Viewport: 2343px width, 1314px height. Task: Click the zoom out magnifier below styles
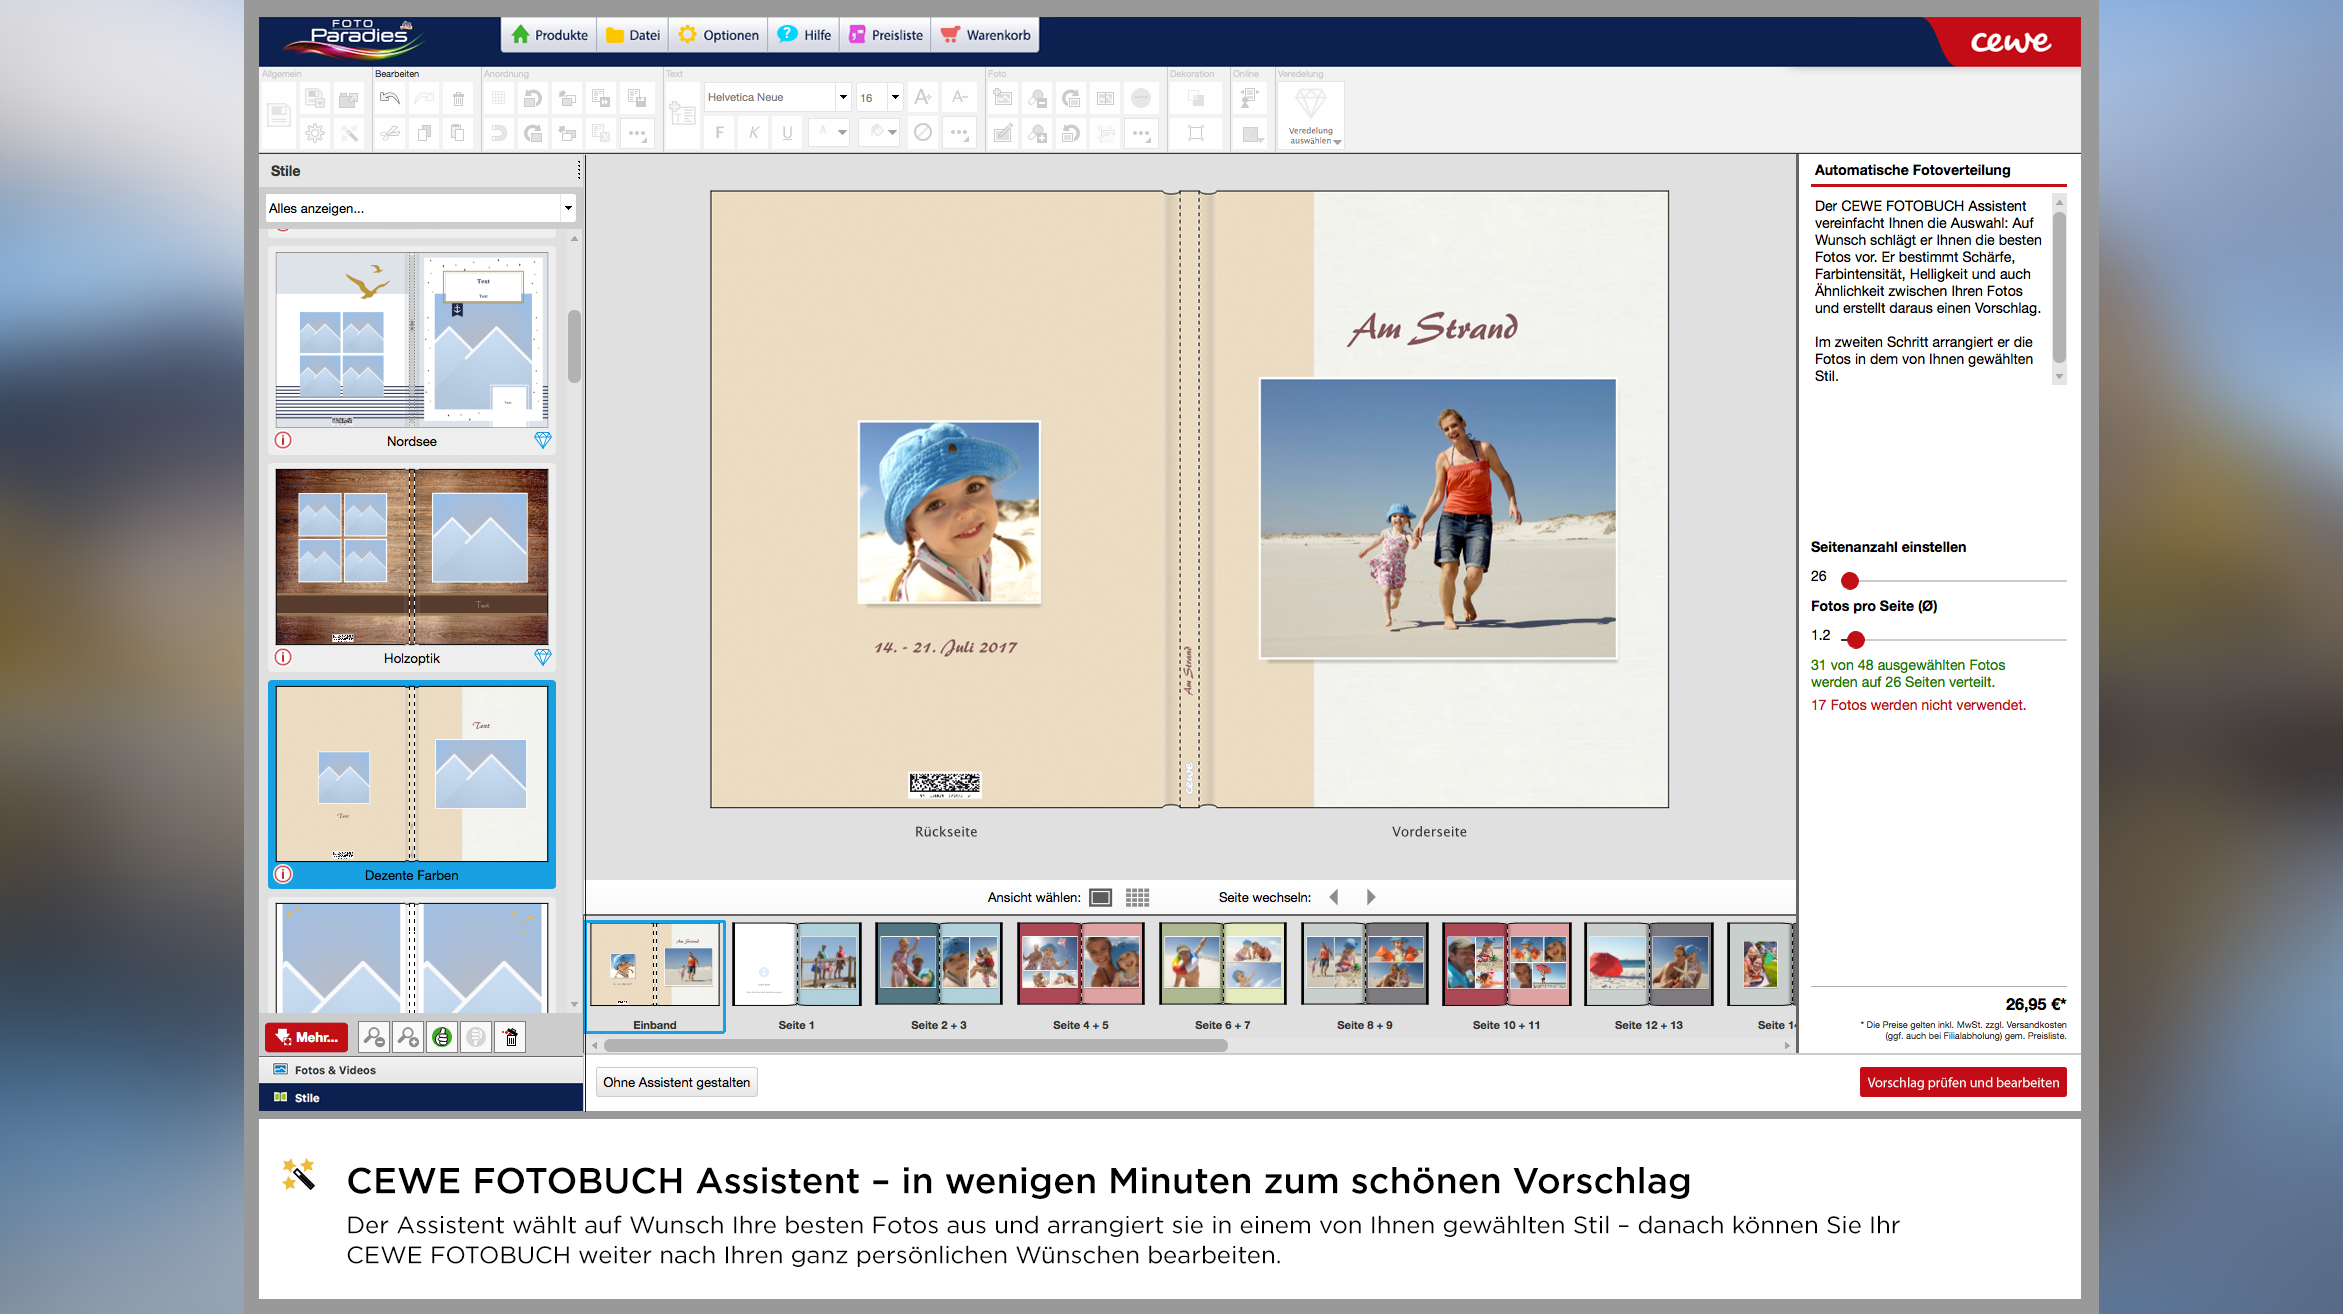pos(374,1037)
